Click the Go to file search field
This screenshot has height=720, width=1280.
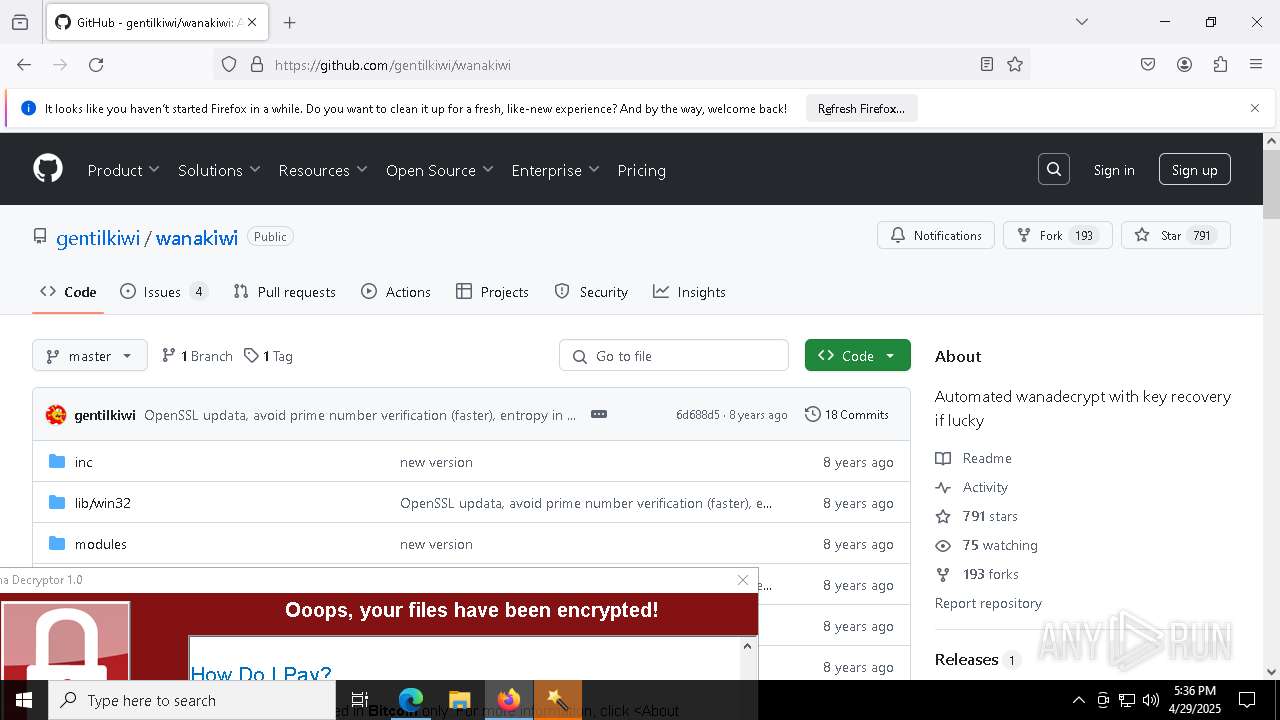pyautogui.click(x=674, y=355)
